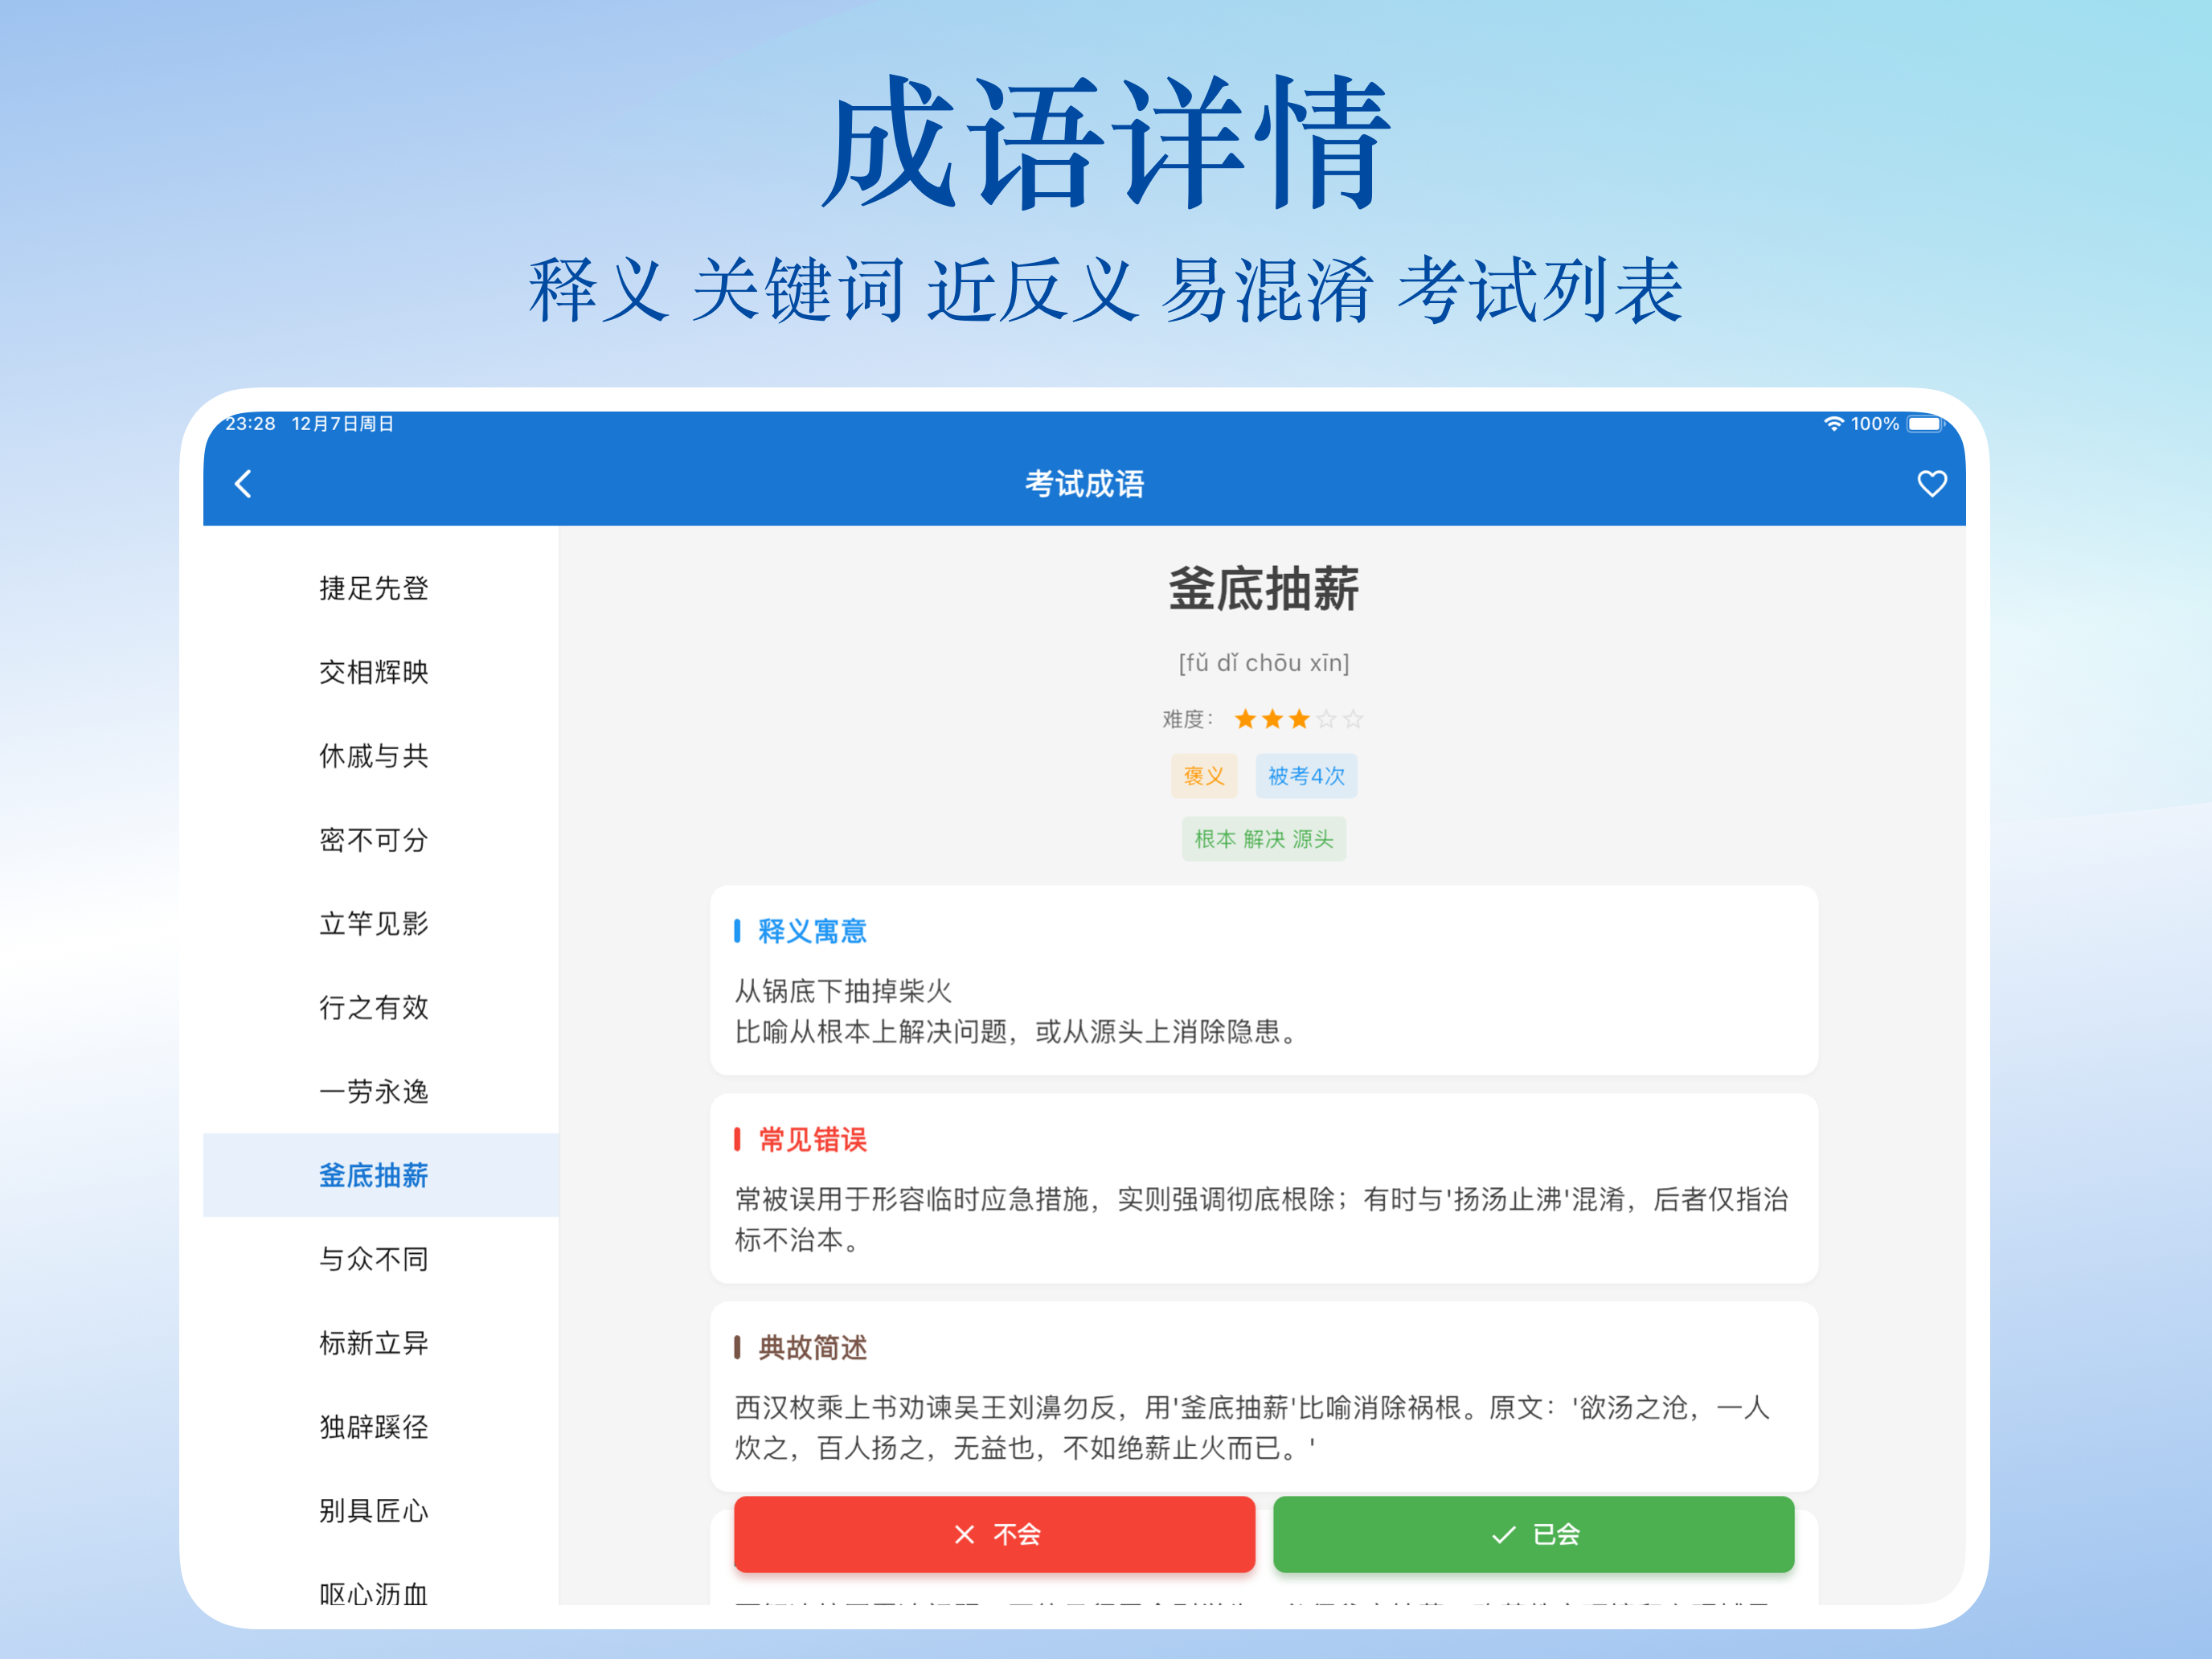This screenshot has width=2212, height=1659.
Task: Favorite this idiom with heart icon
Action: point(1931,484)
